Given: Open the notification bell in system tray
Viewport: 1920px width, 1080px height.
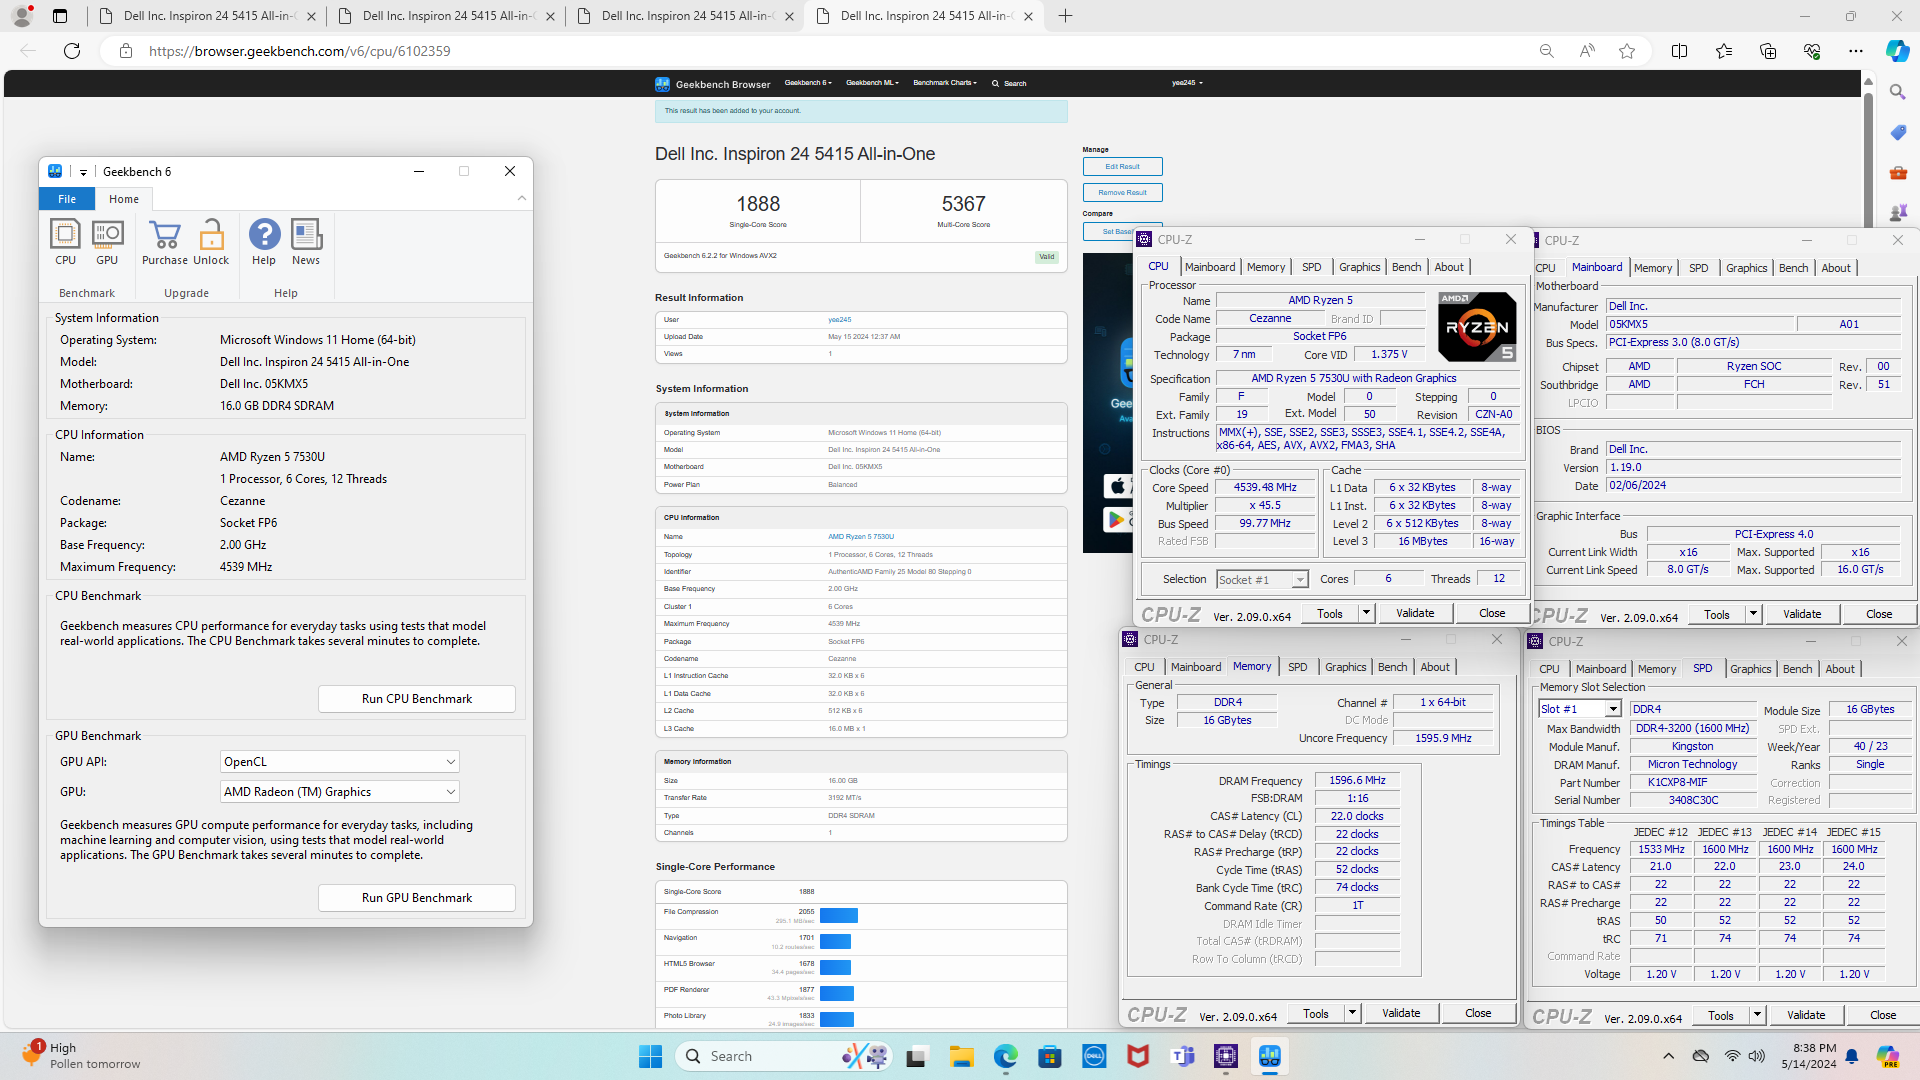Looking at the screenshot, I should click(x=1852, y=1056).
